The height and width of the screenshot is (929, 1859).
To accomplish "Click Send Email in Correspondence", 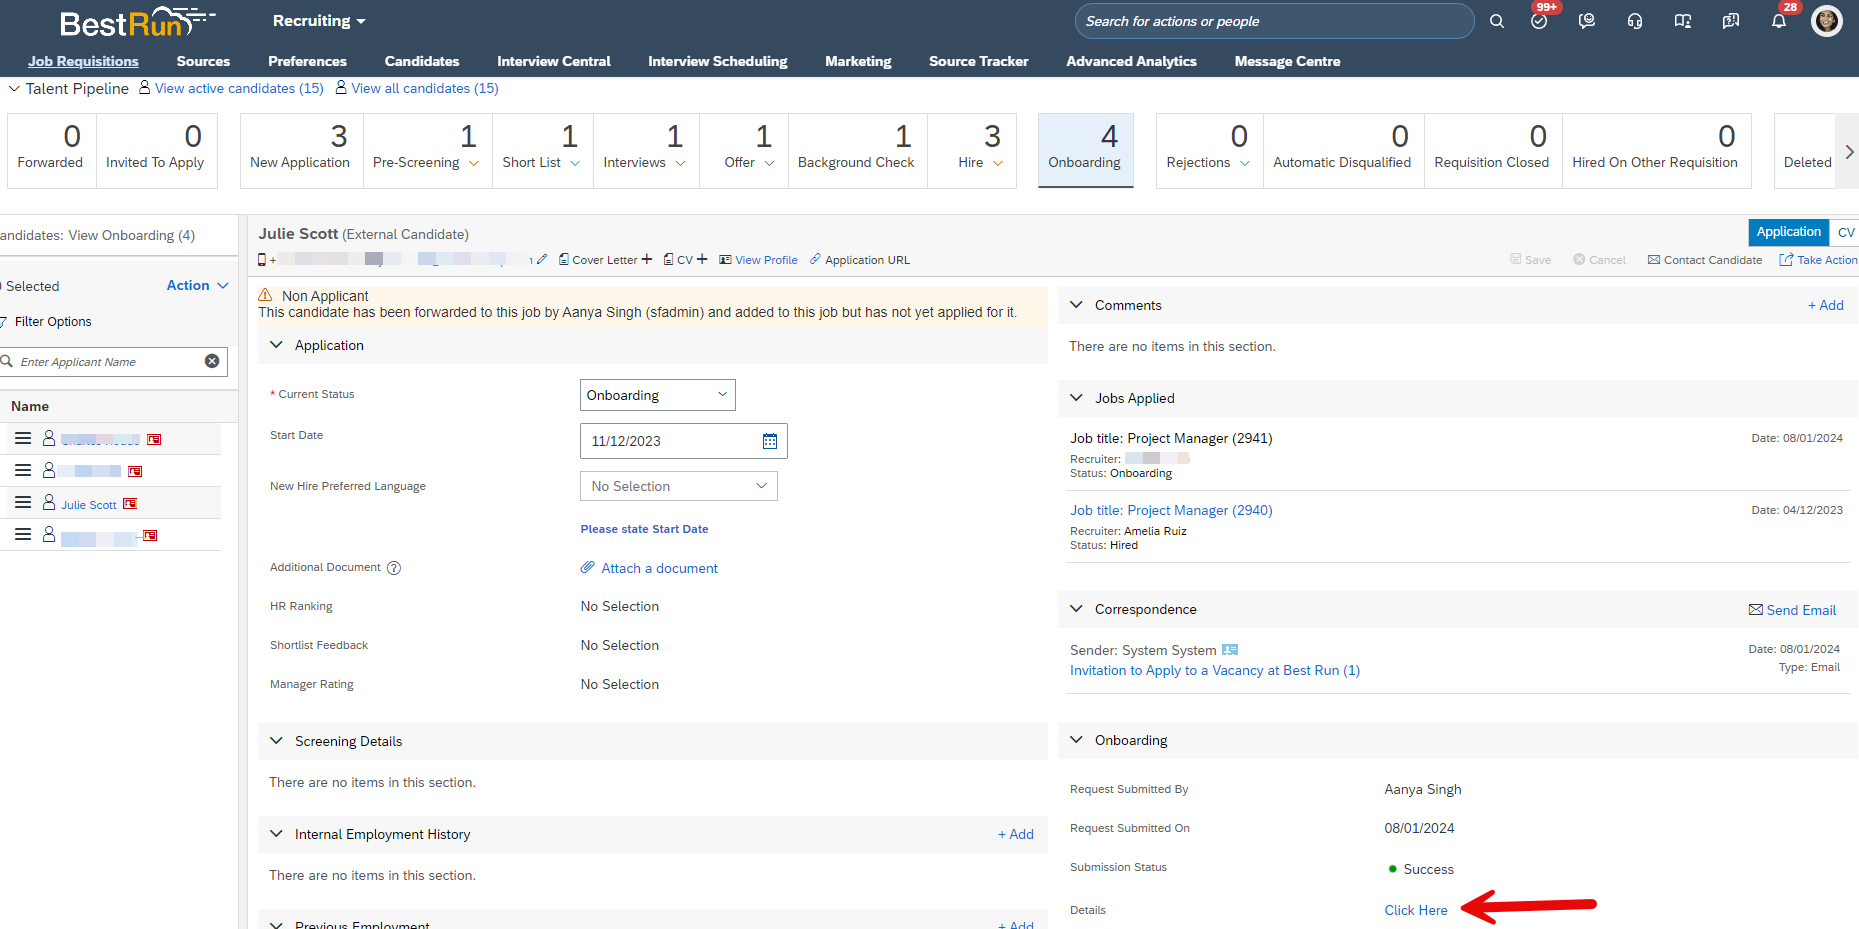I will [x=1792, y=610].
